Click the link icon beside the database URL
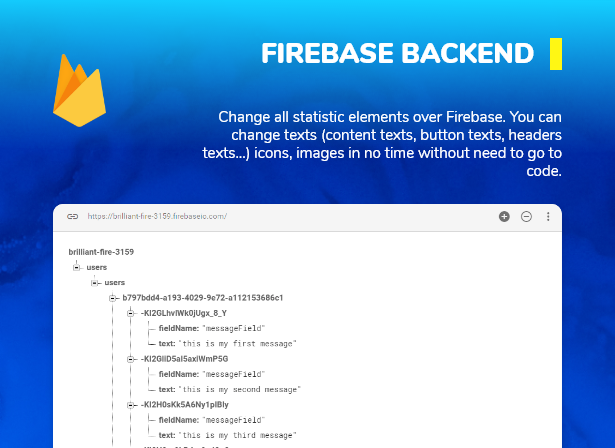615x448 pixels. pyautogui.click(x=73, y=217)
